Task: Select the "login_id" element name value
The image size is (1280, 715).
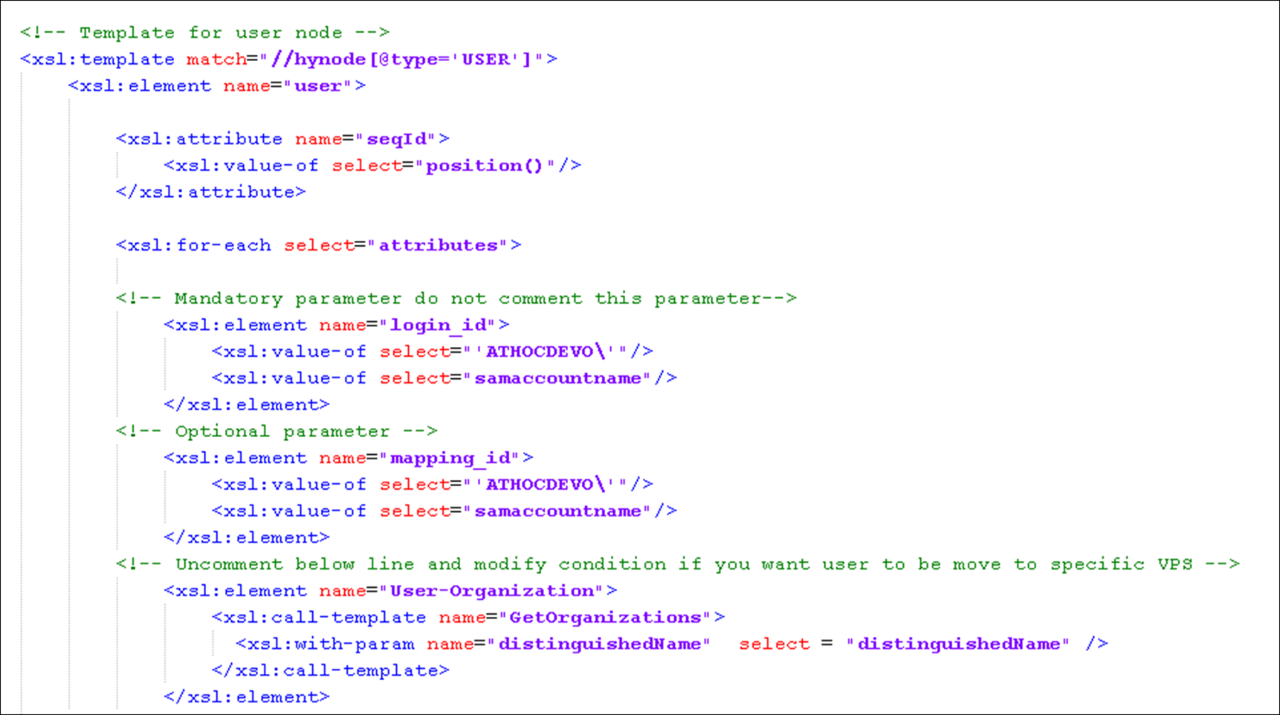Action: point(438,325)
